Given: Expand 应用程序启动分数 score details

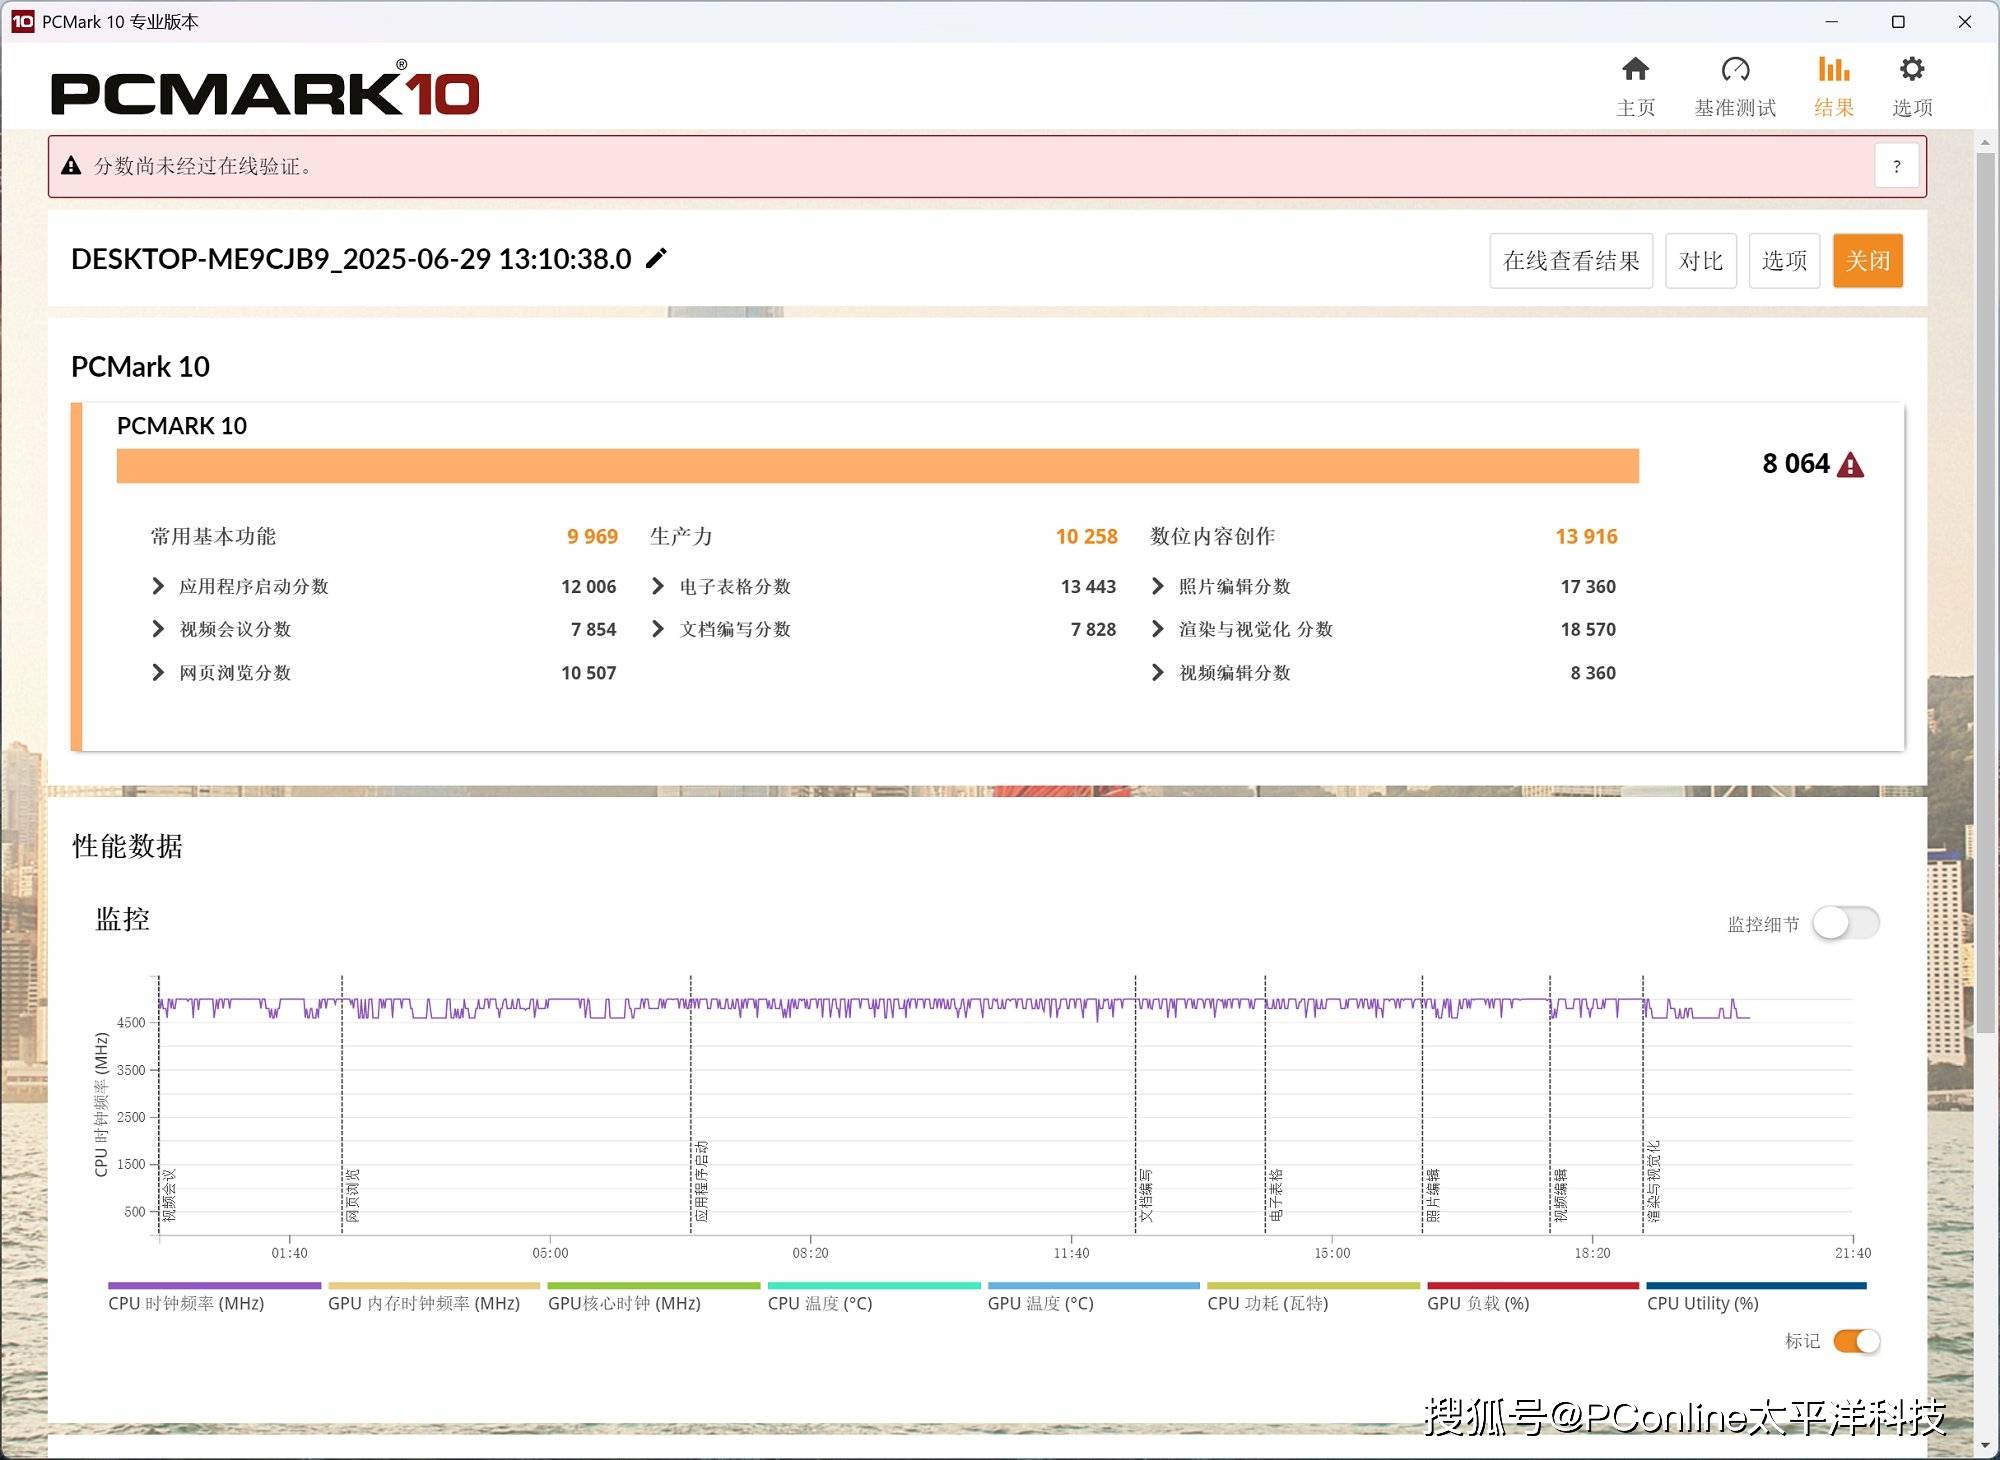Looking at the screenshot, I should coord(158,586).
